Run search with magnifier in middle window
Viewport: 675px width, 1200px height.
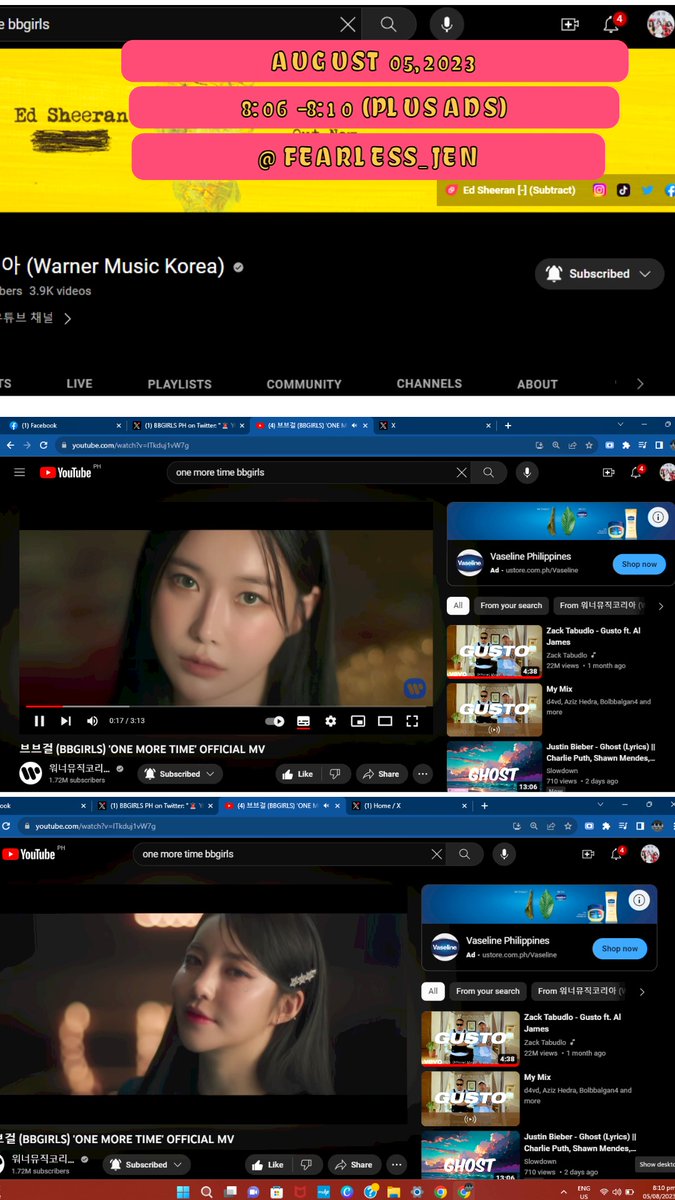coord(489,472)
